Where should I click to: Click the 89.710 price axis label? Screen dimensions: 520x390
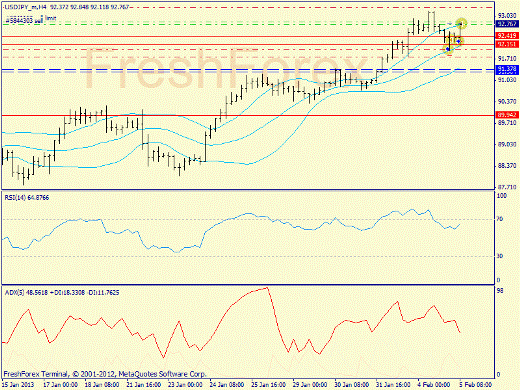[506, 123]
